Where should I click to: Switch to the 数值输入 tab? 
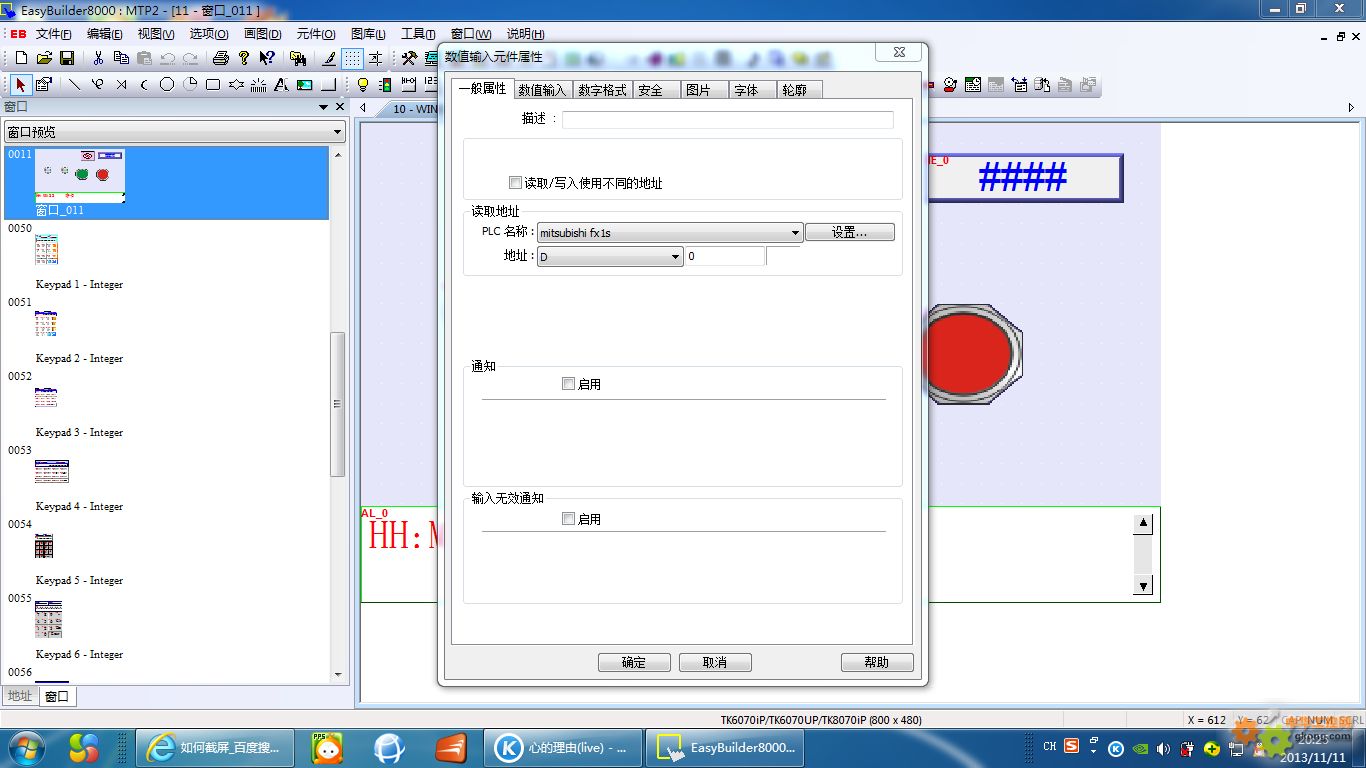[542, 90]
